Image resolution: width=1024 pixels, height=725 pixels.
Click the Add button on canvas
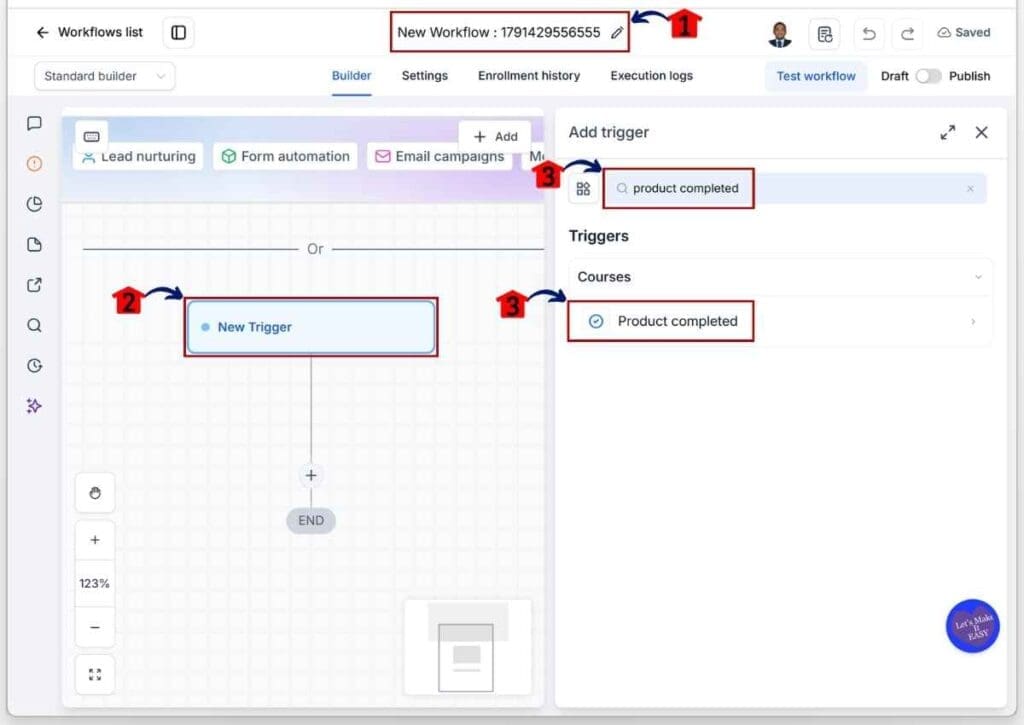495,137
